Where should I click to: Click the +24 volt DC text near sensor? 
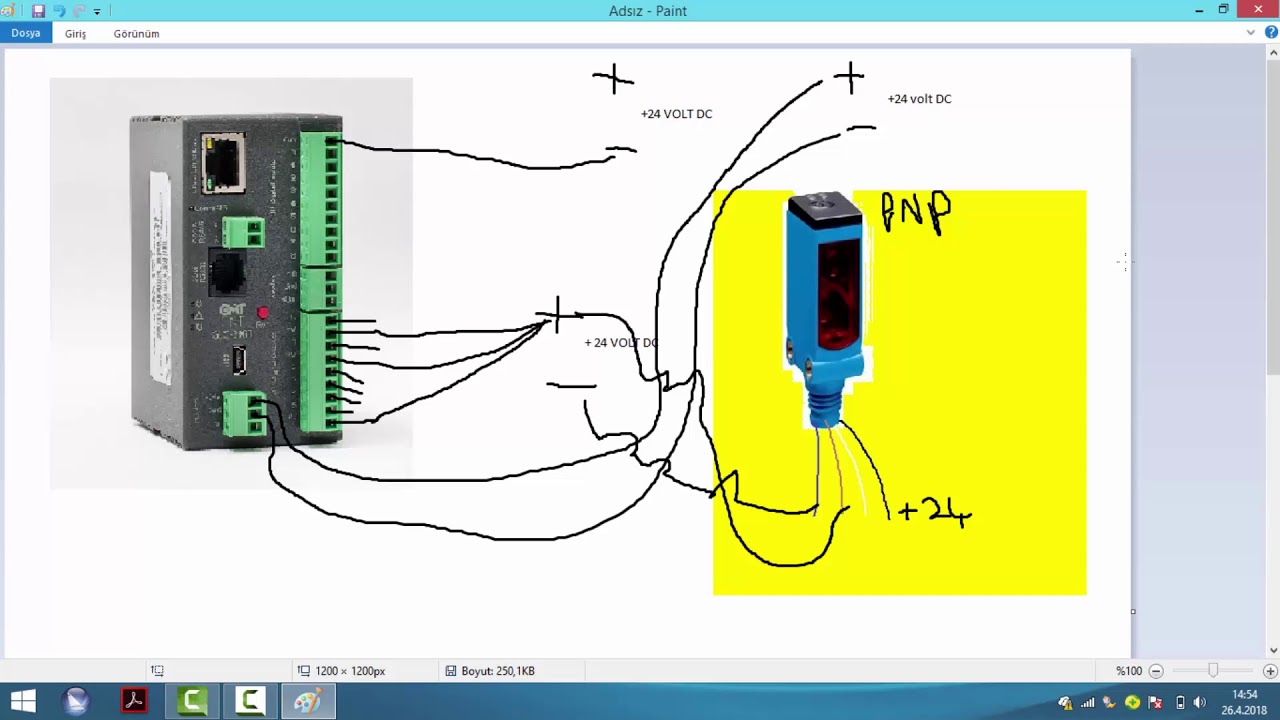(x=919, y=99)
